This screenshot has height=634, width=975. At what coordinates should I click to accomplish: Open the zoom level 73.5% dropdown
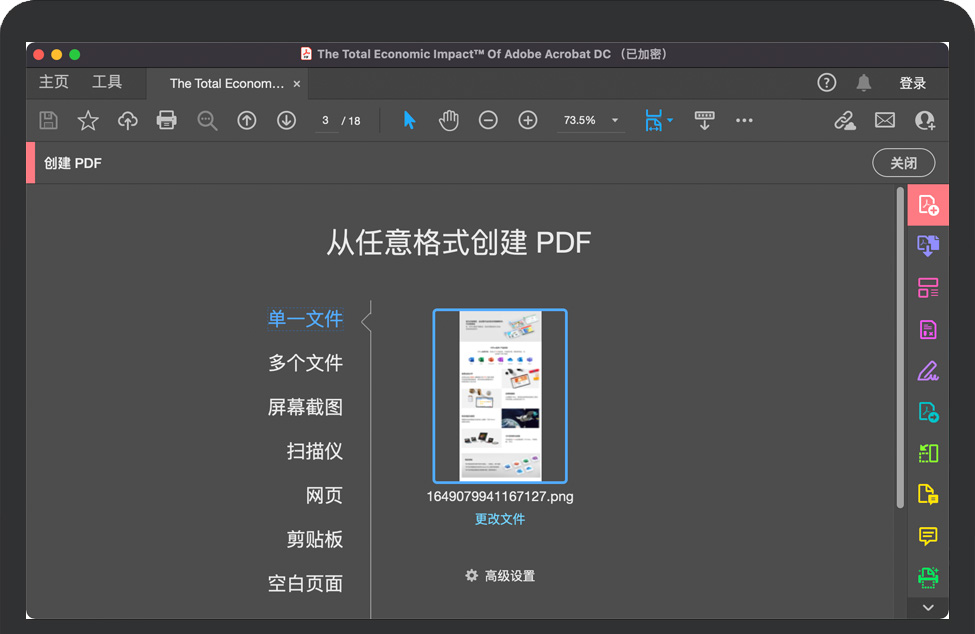click(x=615, y=120)
